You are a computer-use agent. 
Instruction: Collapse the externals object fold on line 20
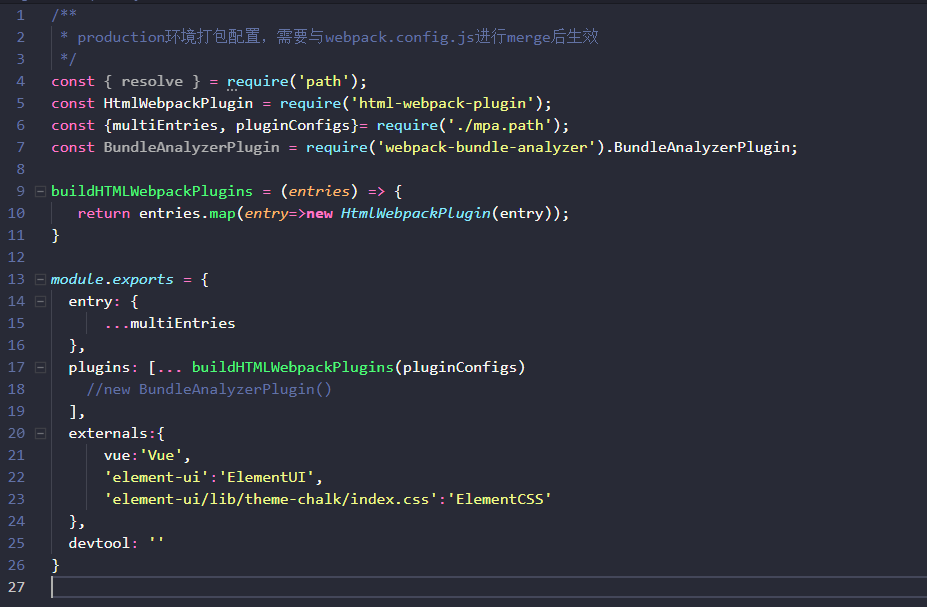point(40,434)
